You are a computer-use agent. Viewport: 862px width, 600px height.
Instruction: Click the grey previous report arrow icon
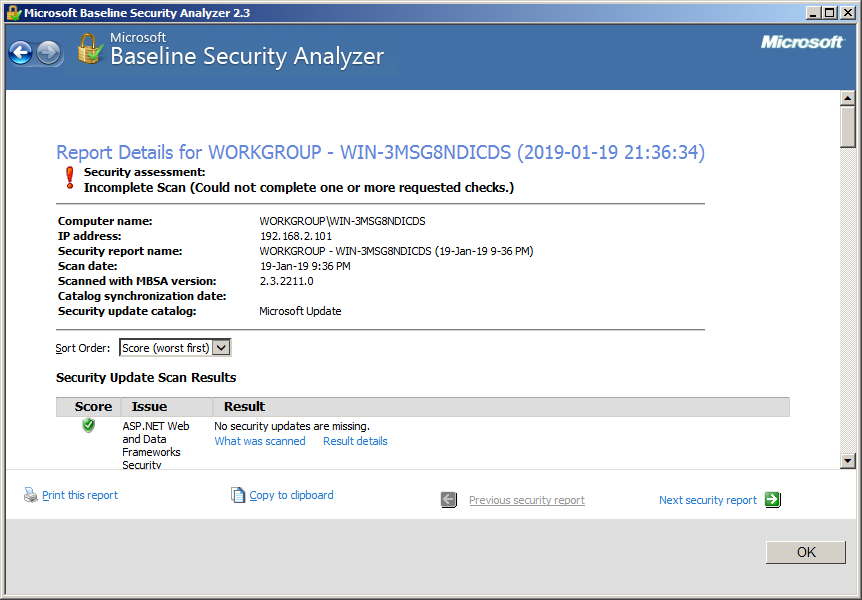click(x=449, y=500)
